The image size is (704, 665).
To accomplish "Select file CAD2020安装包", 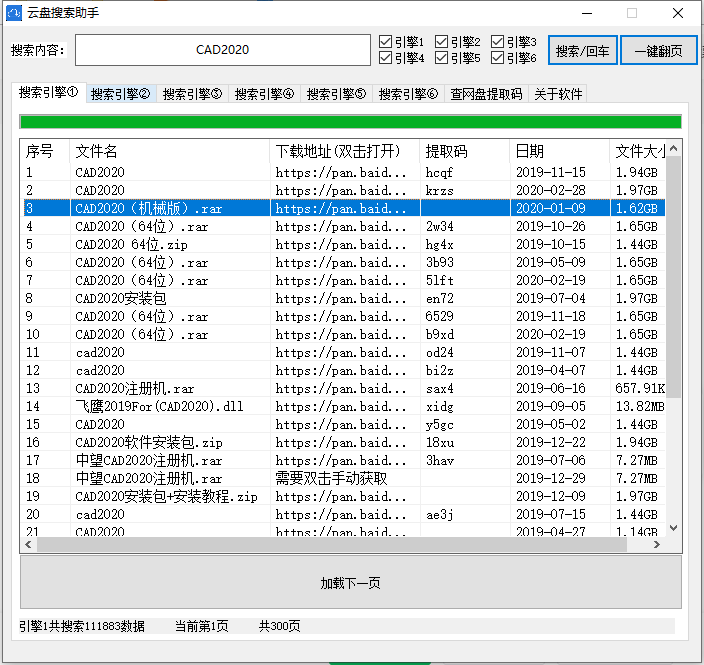I will [x=121, y=299].
